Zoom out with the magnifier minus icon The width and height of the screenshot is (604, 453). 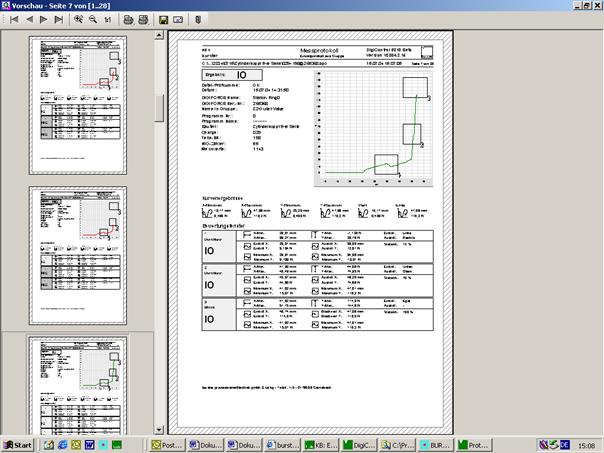pyautogui.click(x=93, y=19)
